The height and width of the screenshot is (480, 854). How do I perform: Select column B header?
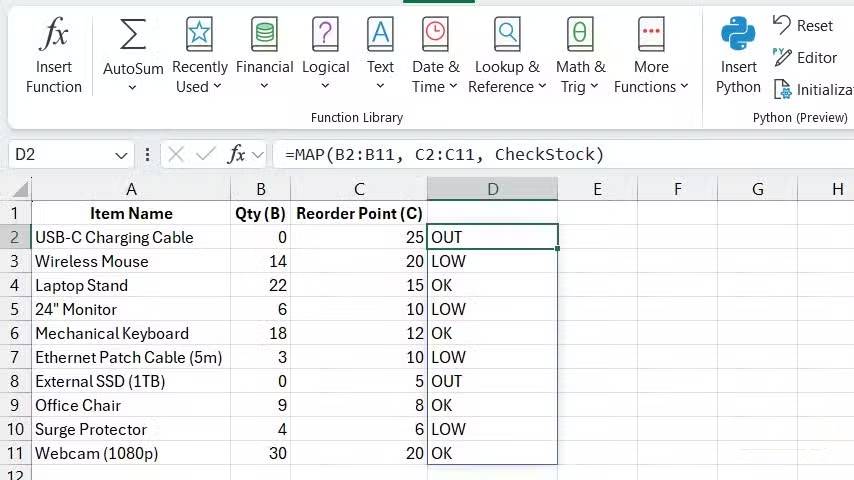(x=261, y=189)
